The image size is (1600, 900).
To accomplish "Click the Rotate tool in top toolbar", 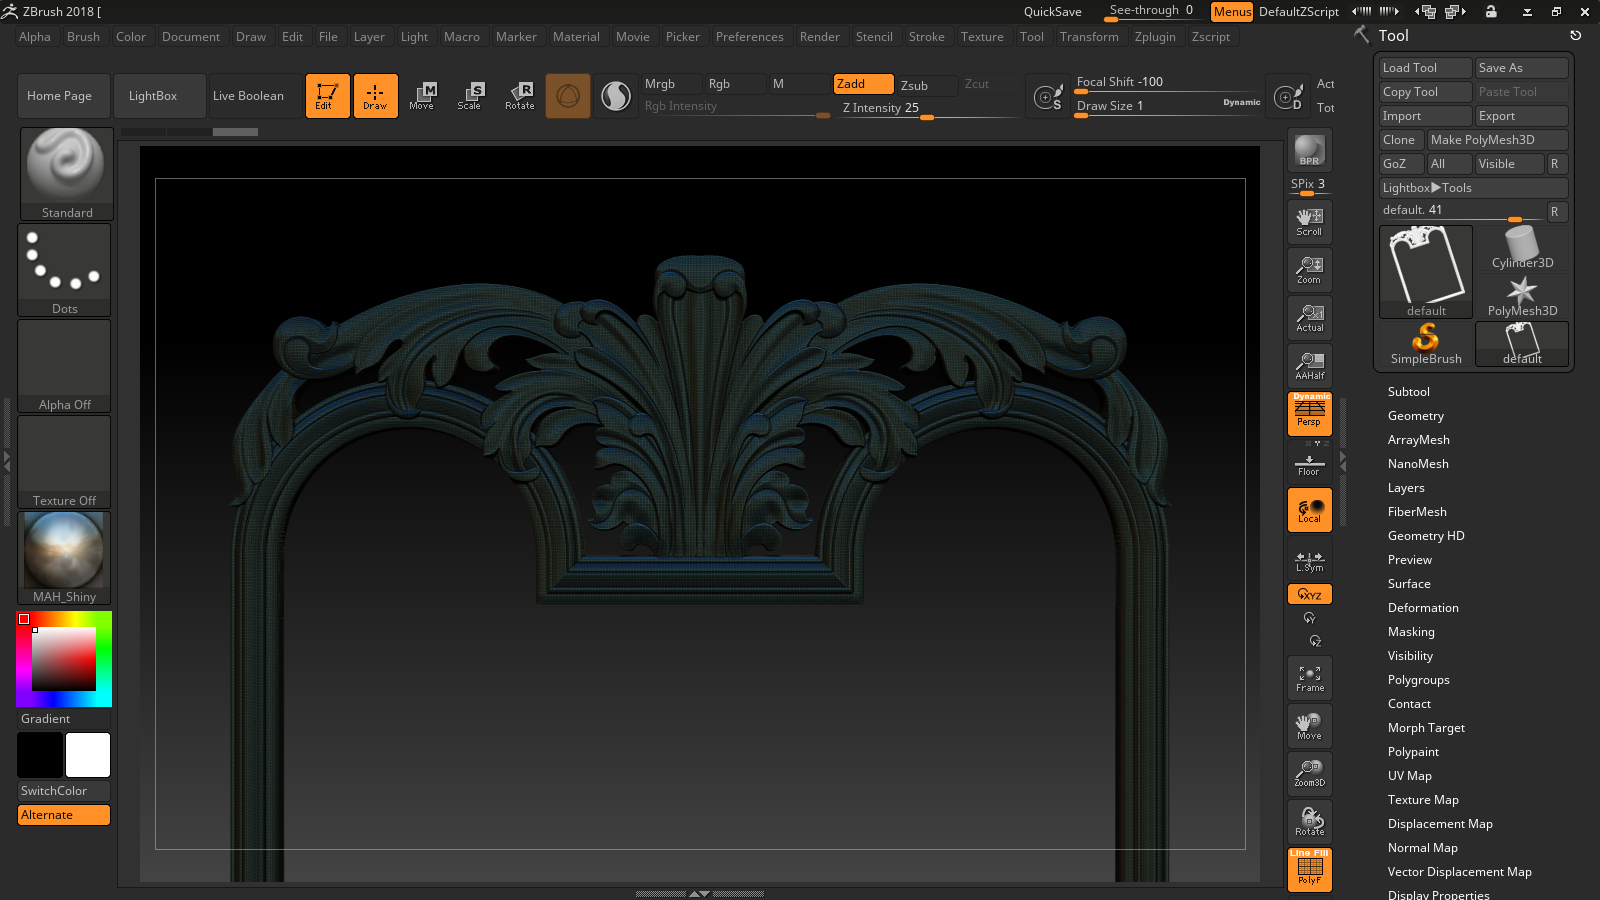I will [520, 96].
